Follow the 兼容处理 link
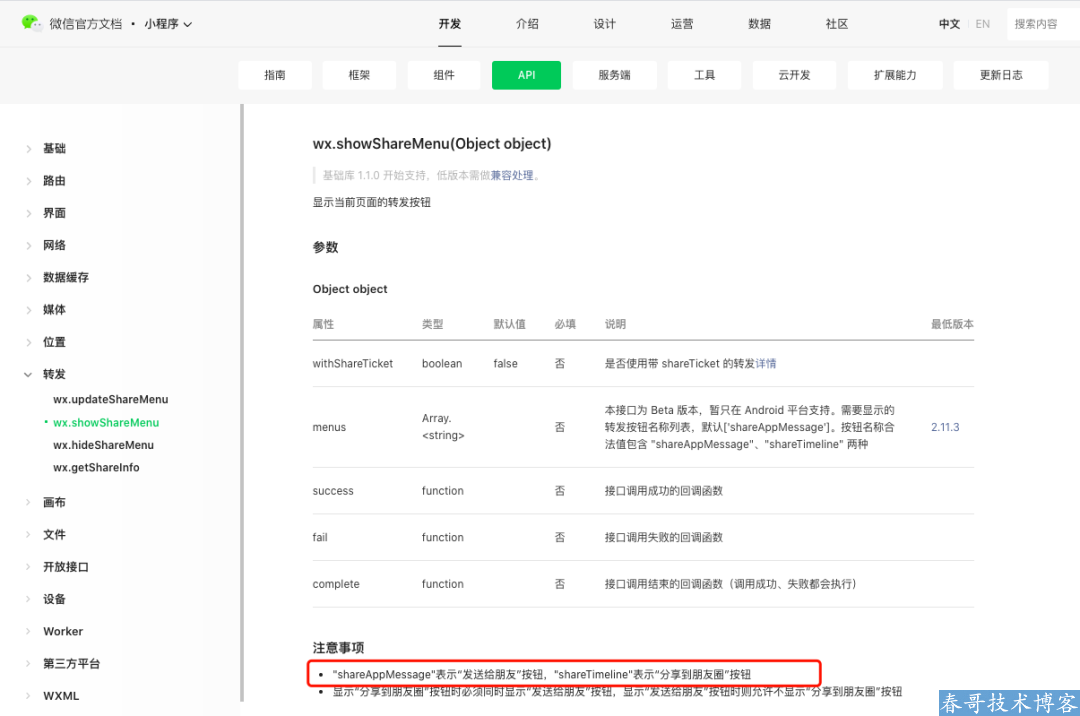 pyautogui.click(x=512, y=176)
